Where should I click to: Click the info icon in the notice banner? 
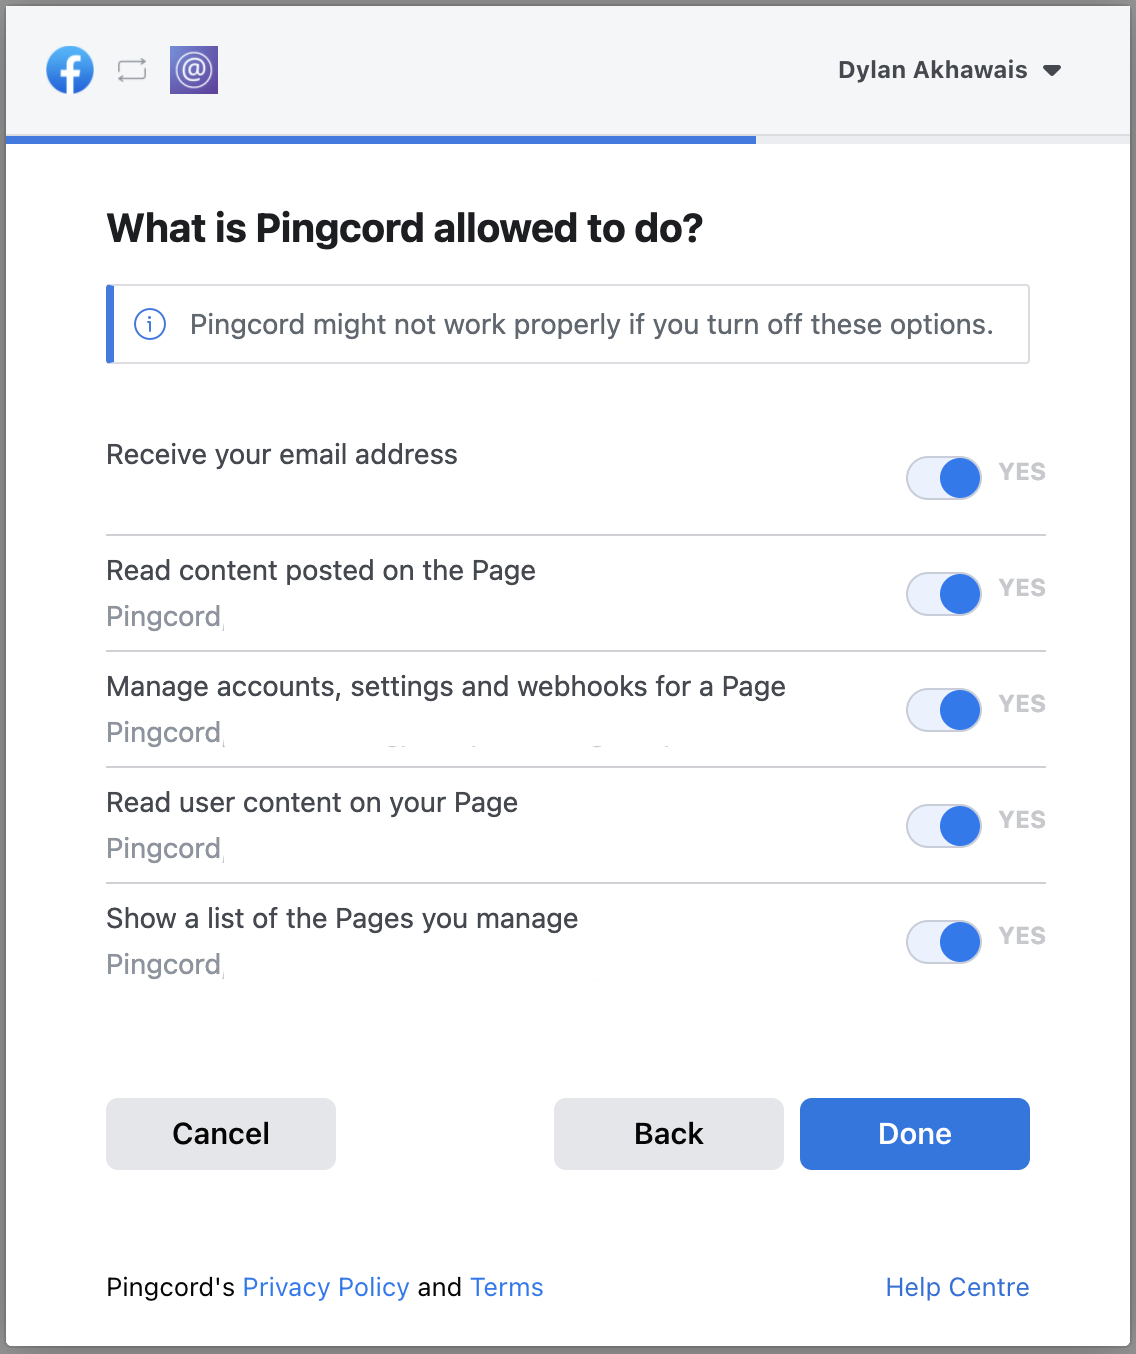coord(150,324)
